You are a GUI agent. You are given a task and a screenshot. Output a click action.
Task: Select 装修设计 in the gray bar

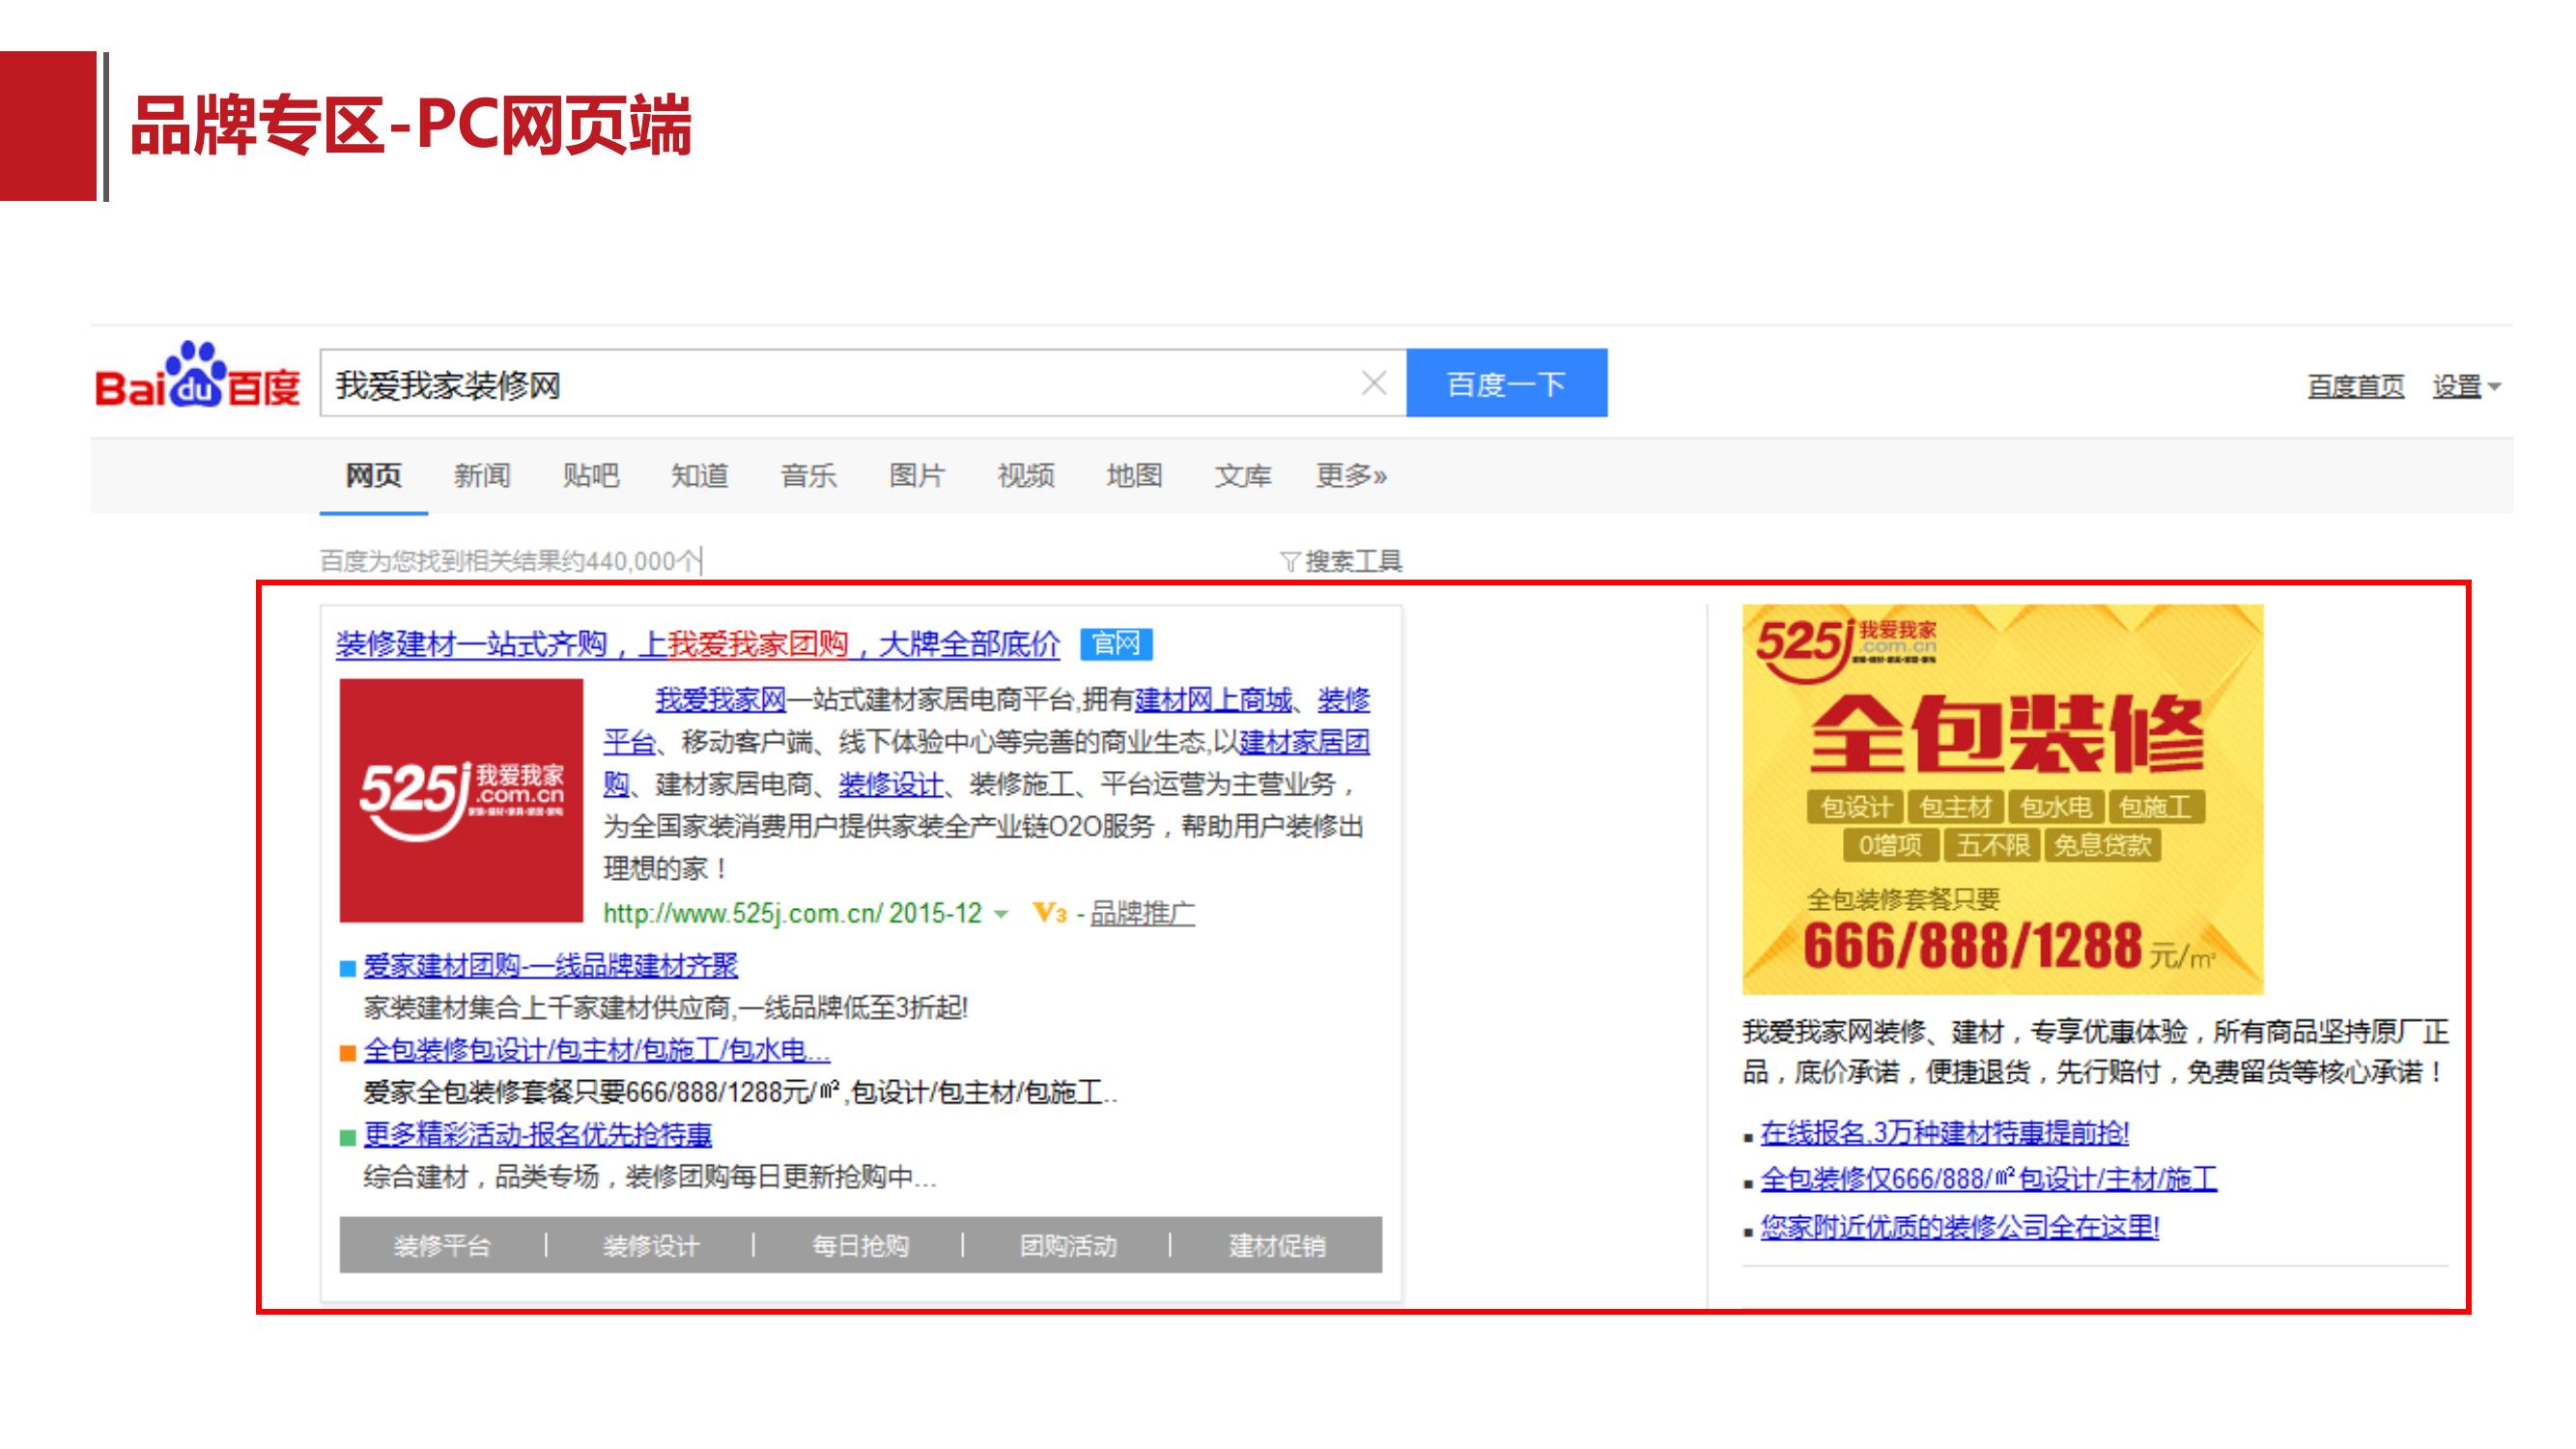coord(651,1246)
